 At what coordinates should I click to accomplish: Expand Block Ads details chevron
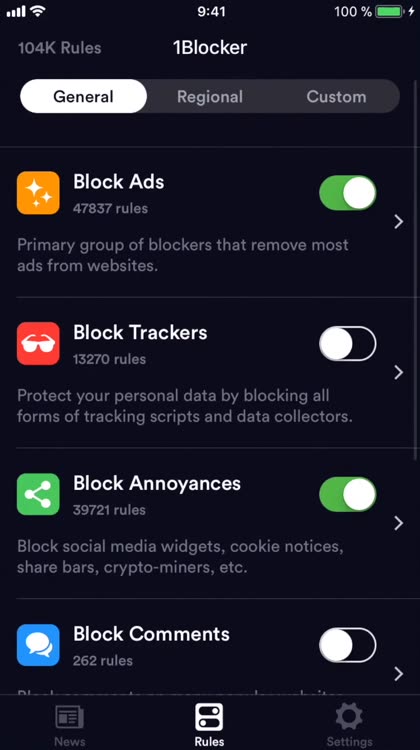point(398,222)
